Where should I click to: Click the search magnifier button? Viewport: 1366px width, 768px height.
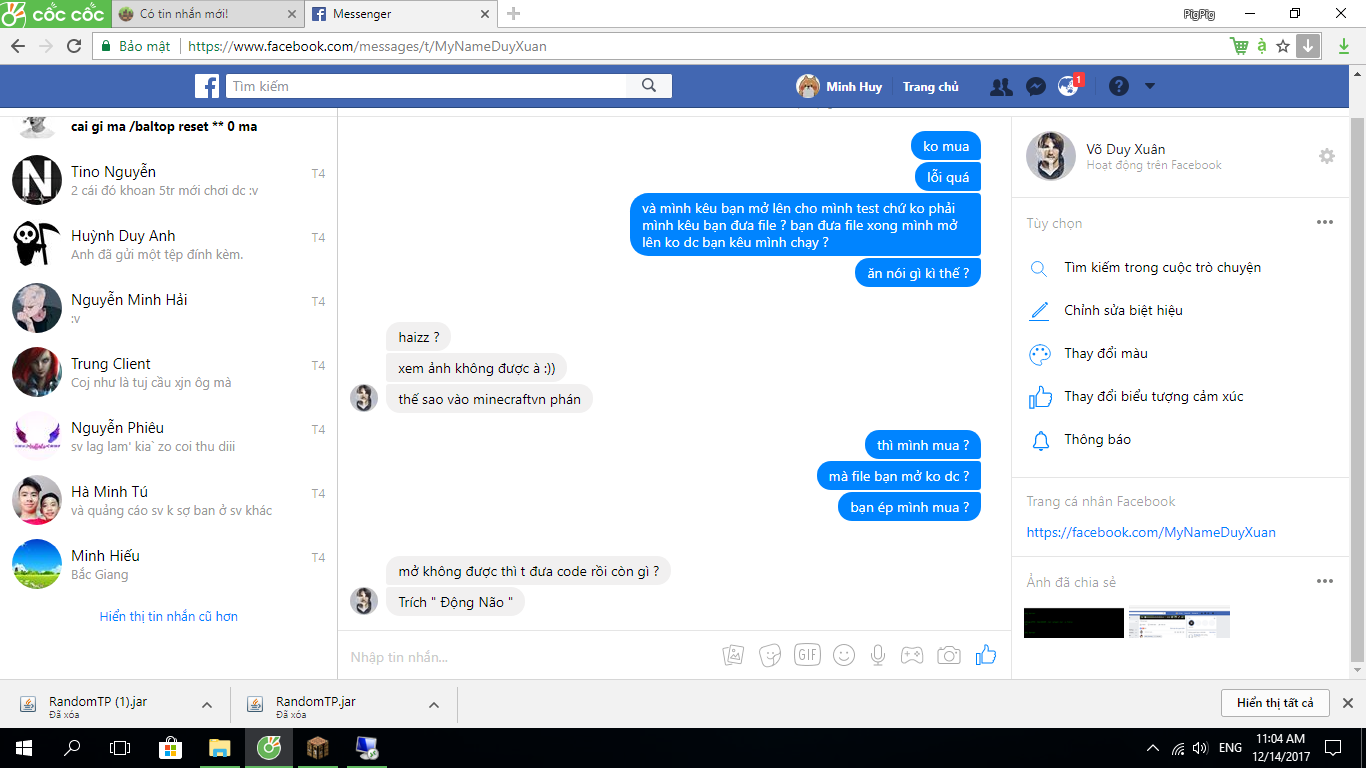(x=649, y=86)
